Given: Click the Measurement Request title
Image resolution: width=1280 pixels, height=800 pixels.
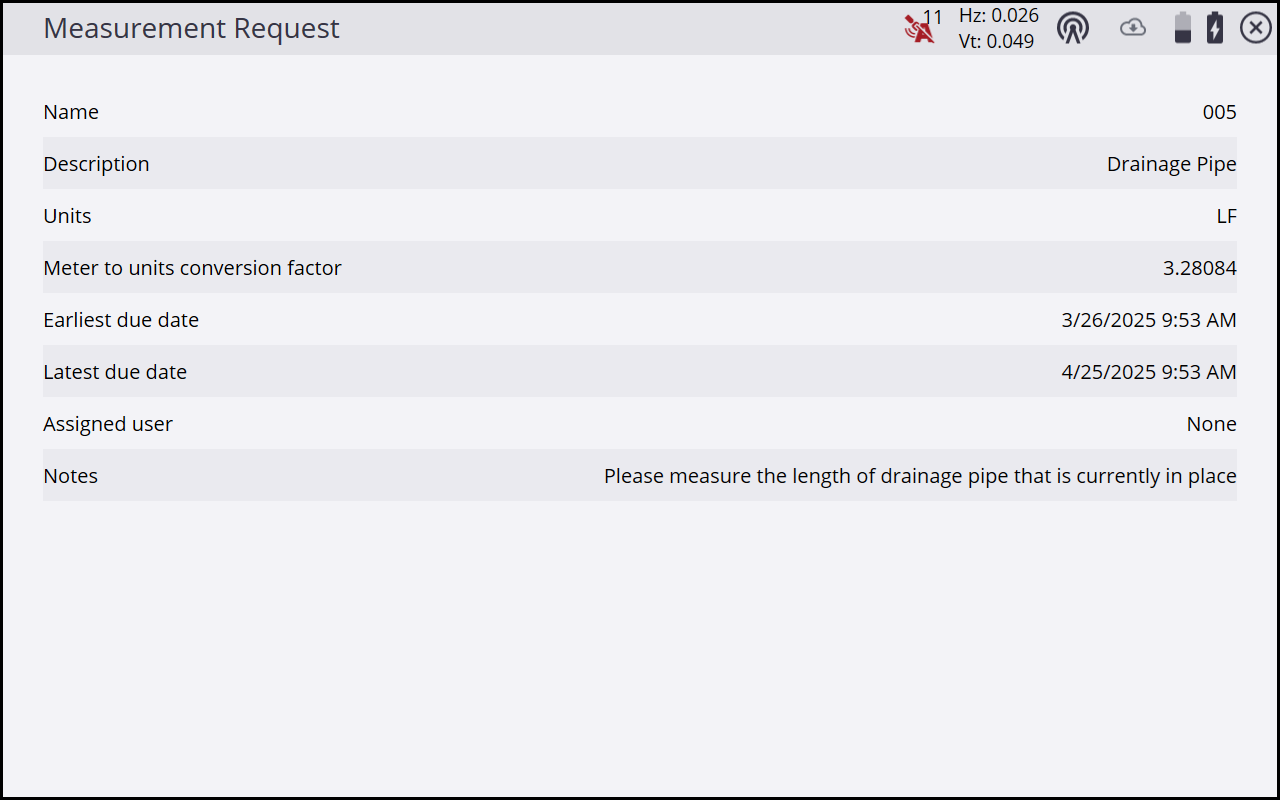Looking at the screenshot, I should pyautogui.click(x=191, y=28).
